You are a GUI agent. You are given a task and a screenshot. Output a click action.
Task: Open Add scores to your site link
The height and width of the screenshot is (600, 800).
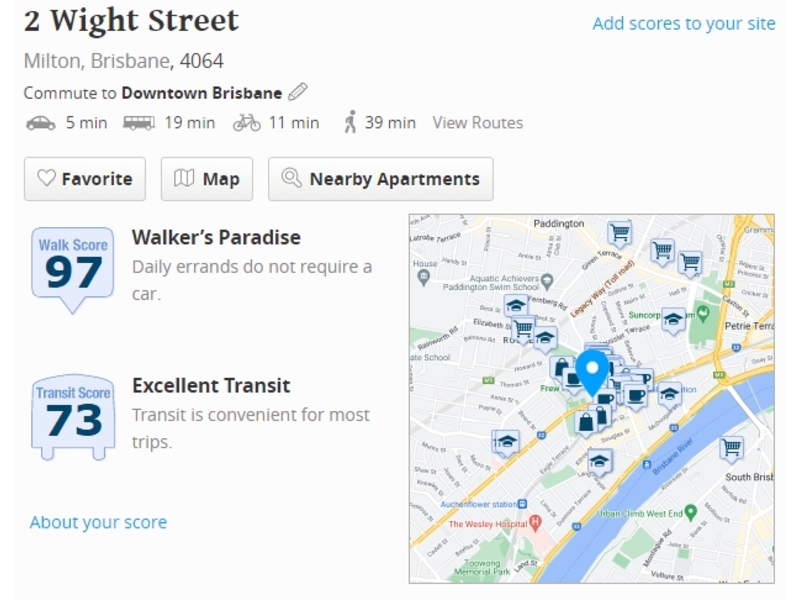684,23
